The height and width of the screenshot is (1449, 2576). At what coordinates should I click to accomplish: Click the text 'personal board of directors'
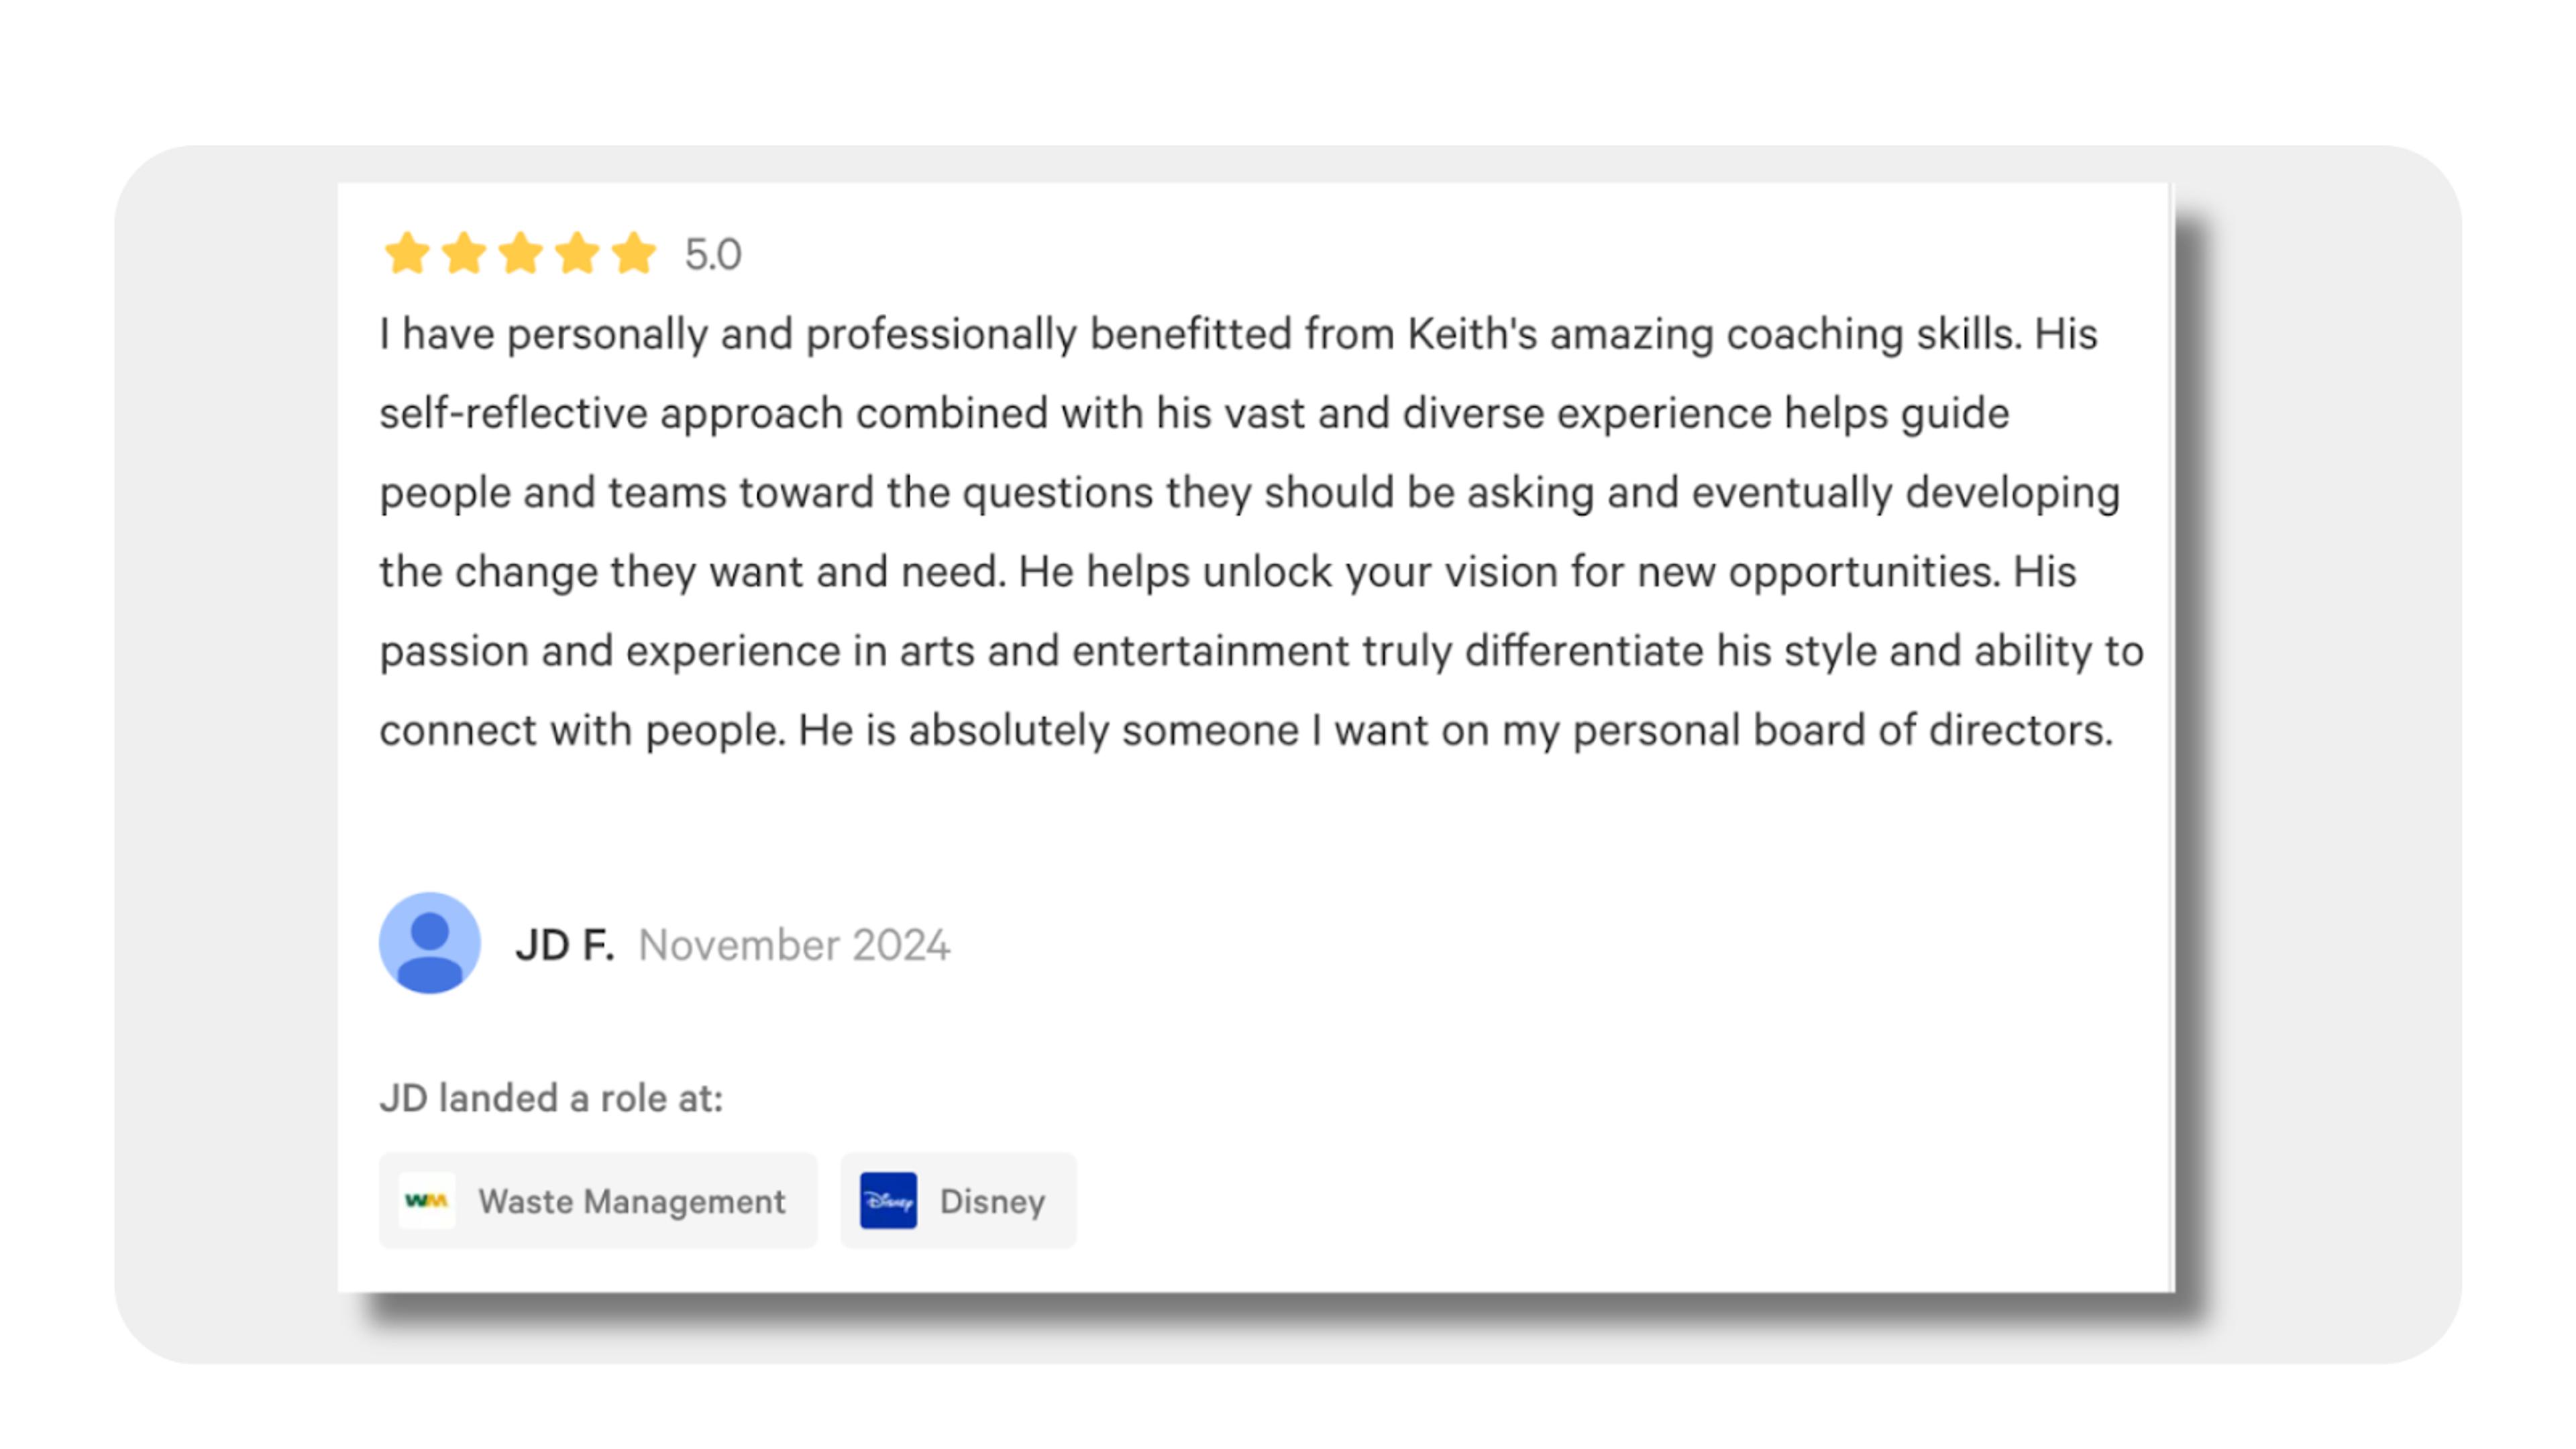[x=1841, y=730]
